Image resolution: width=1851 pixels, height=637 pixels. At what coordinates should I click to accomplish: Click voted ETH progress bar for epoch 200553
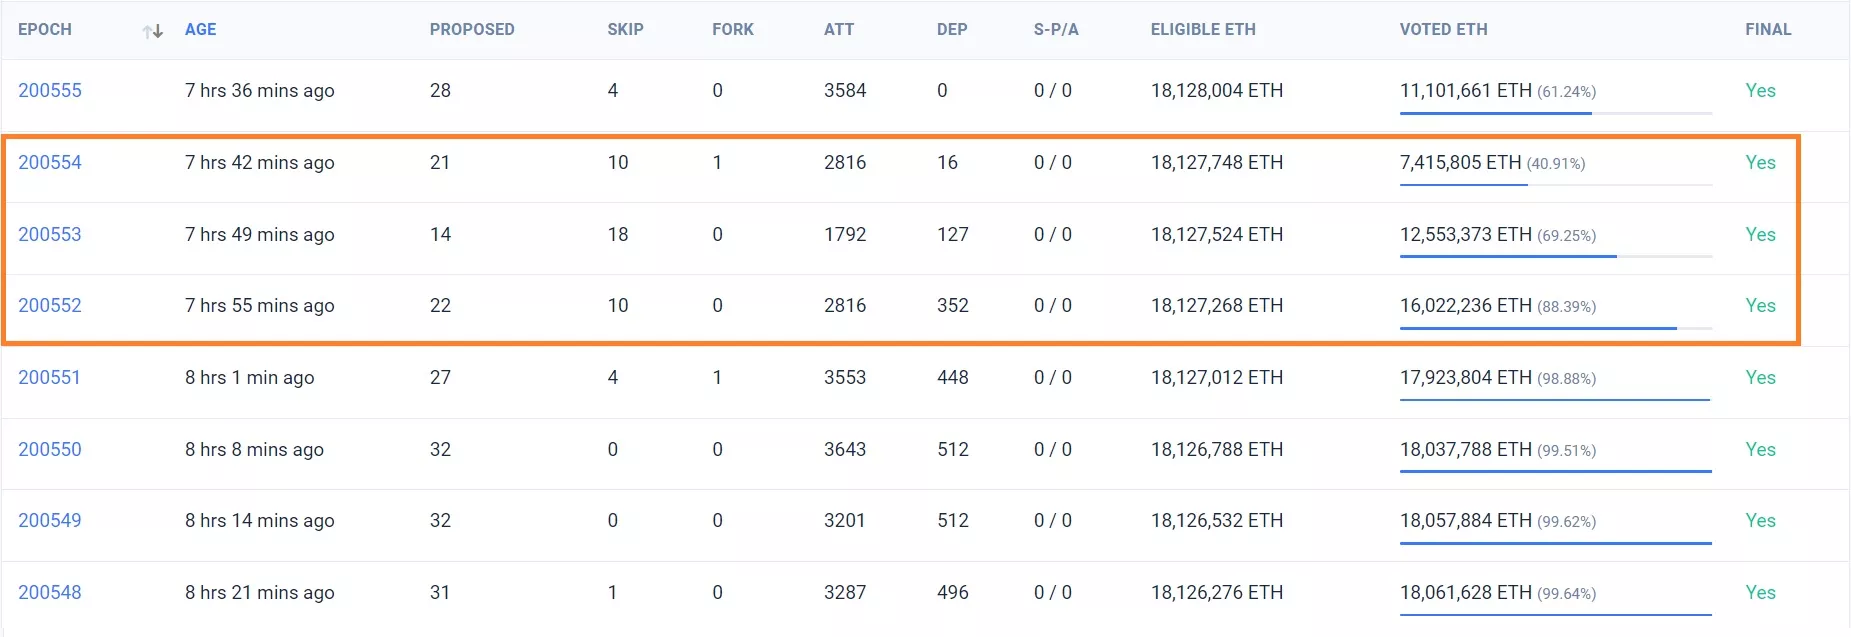click(1555, 257)
